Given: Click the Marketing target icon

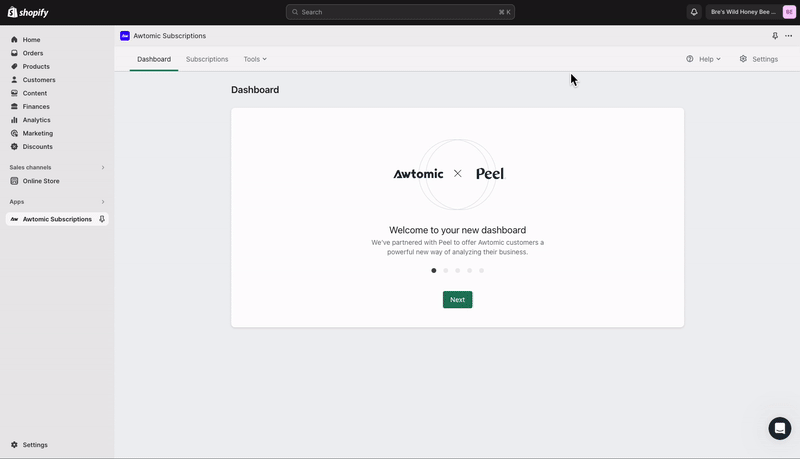Looking at the screenshot, I should 14,133.
